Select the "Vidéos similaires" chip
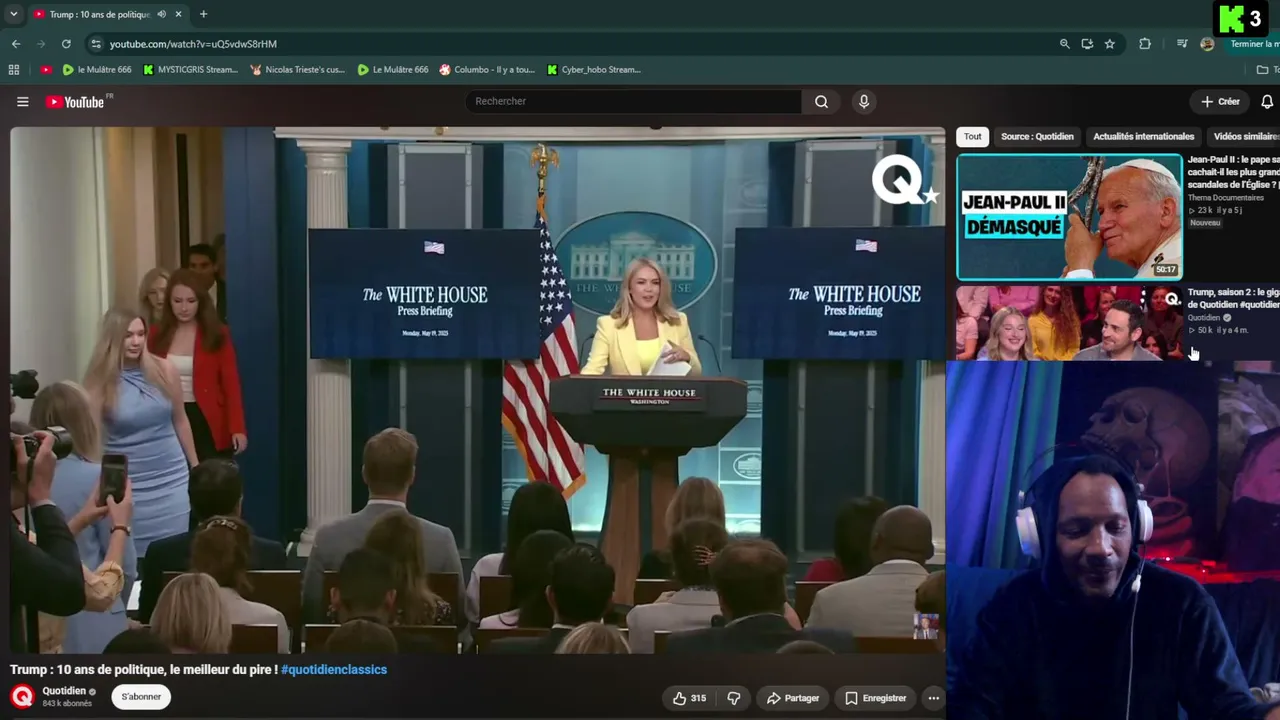 click(1245, 137)
